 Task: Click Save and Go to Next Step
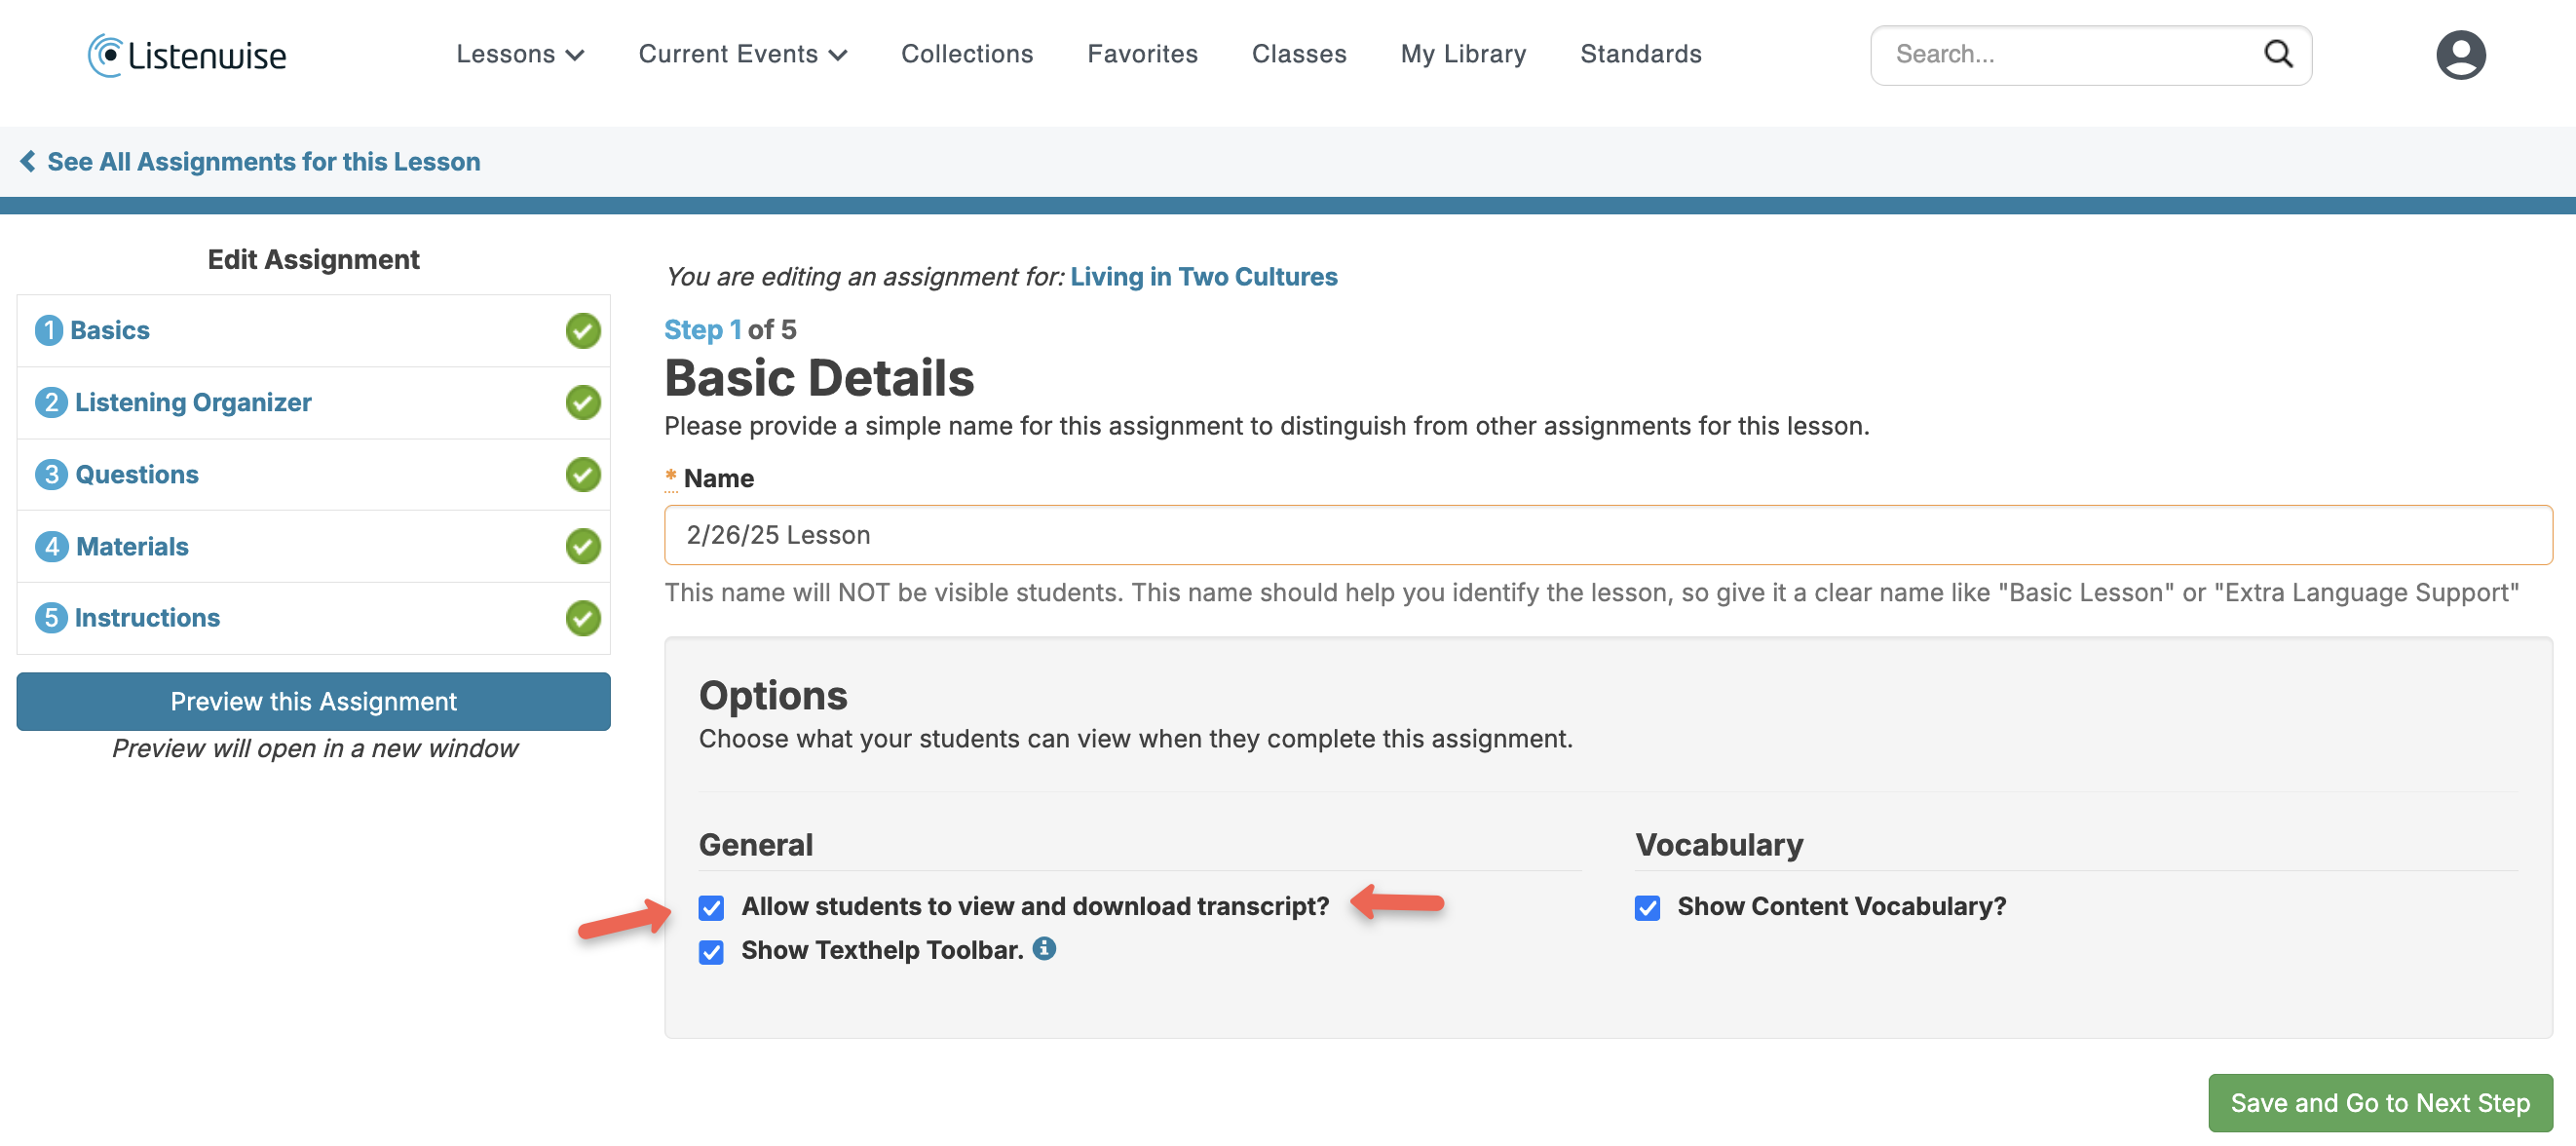pos(2380,1103)
